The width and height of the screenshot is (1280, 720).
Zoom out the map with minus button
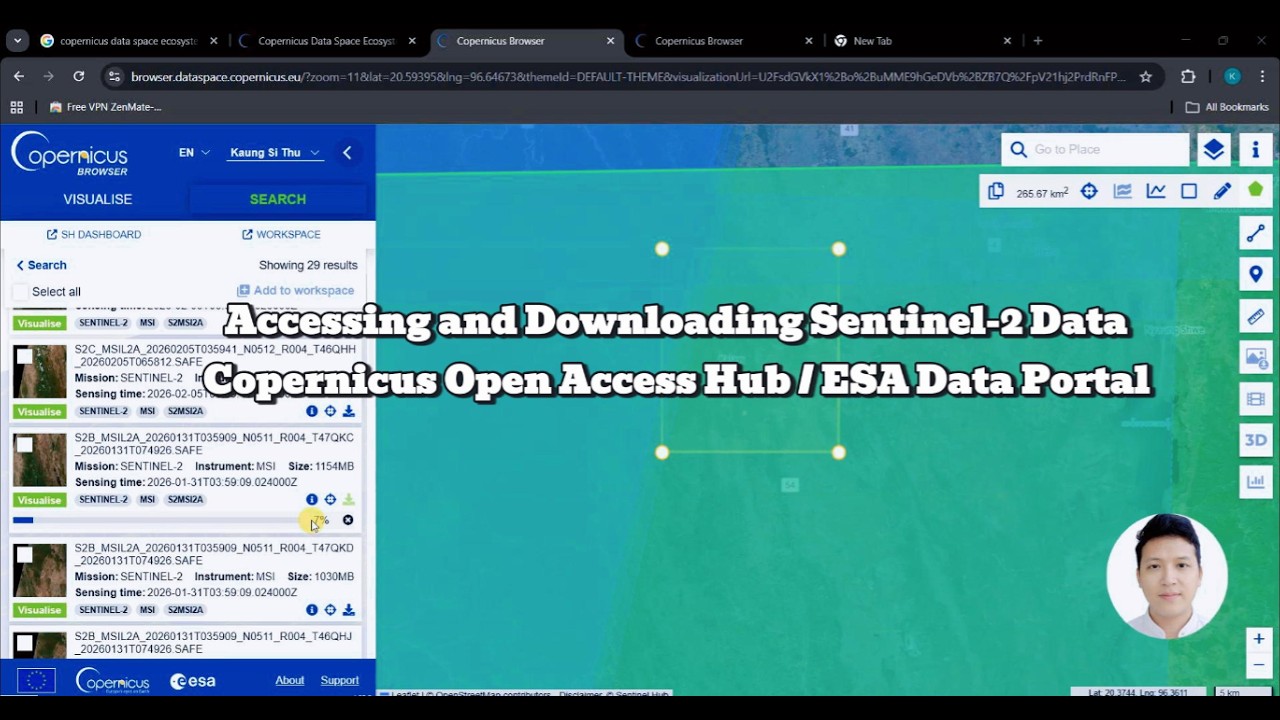point(1259,664)
